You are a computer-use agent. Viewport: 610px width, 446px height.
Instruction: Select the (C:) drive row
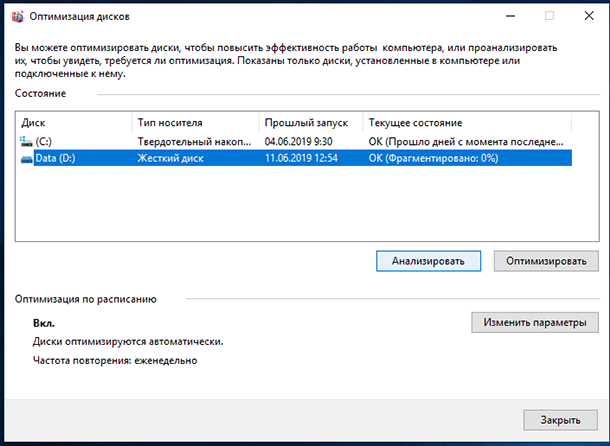click(x=296, y=141)
